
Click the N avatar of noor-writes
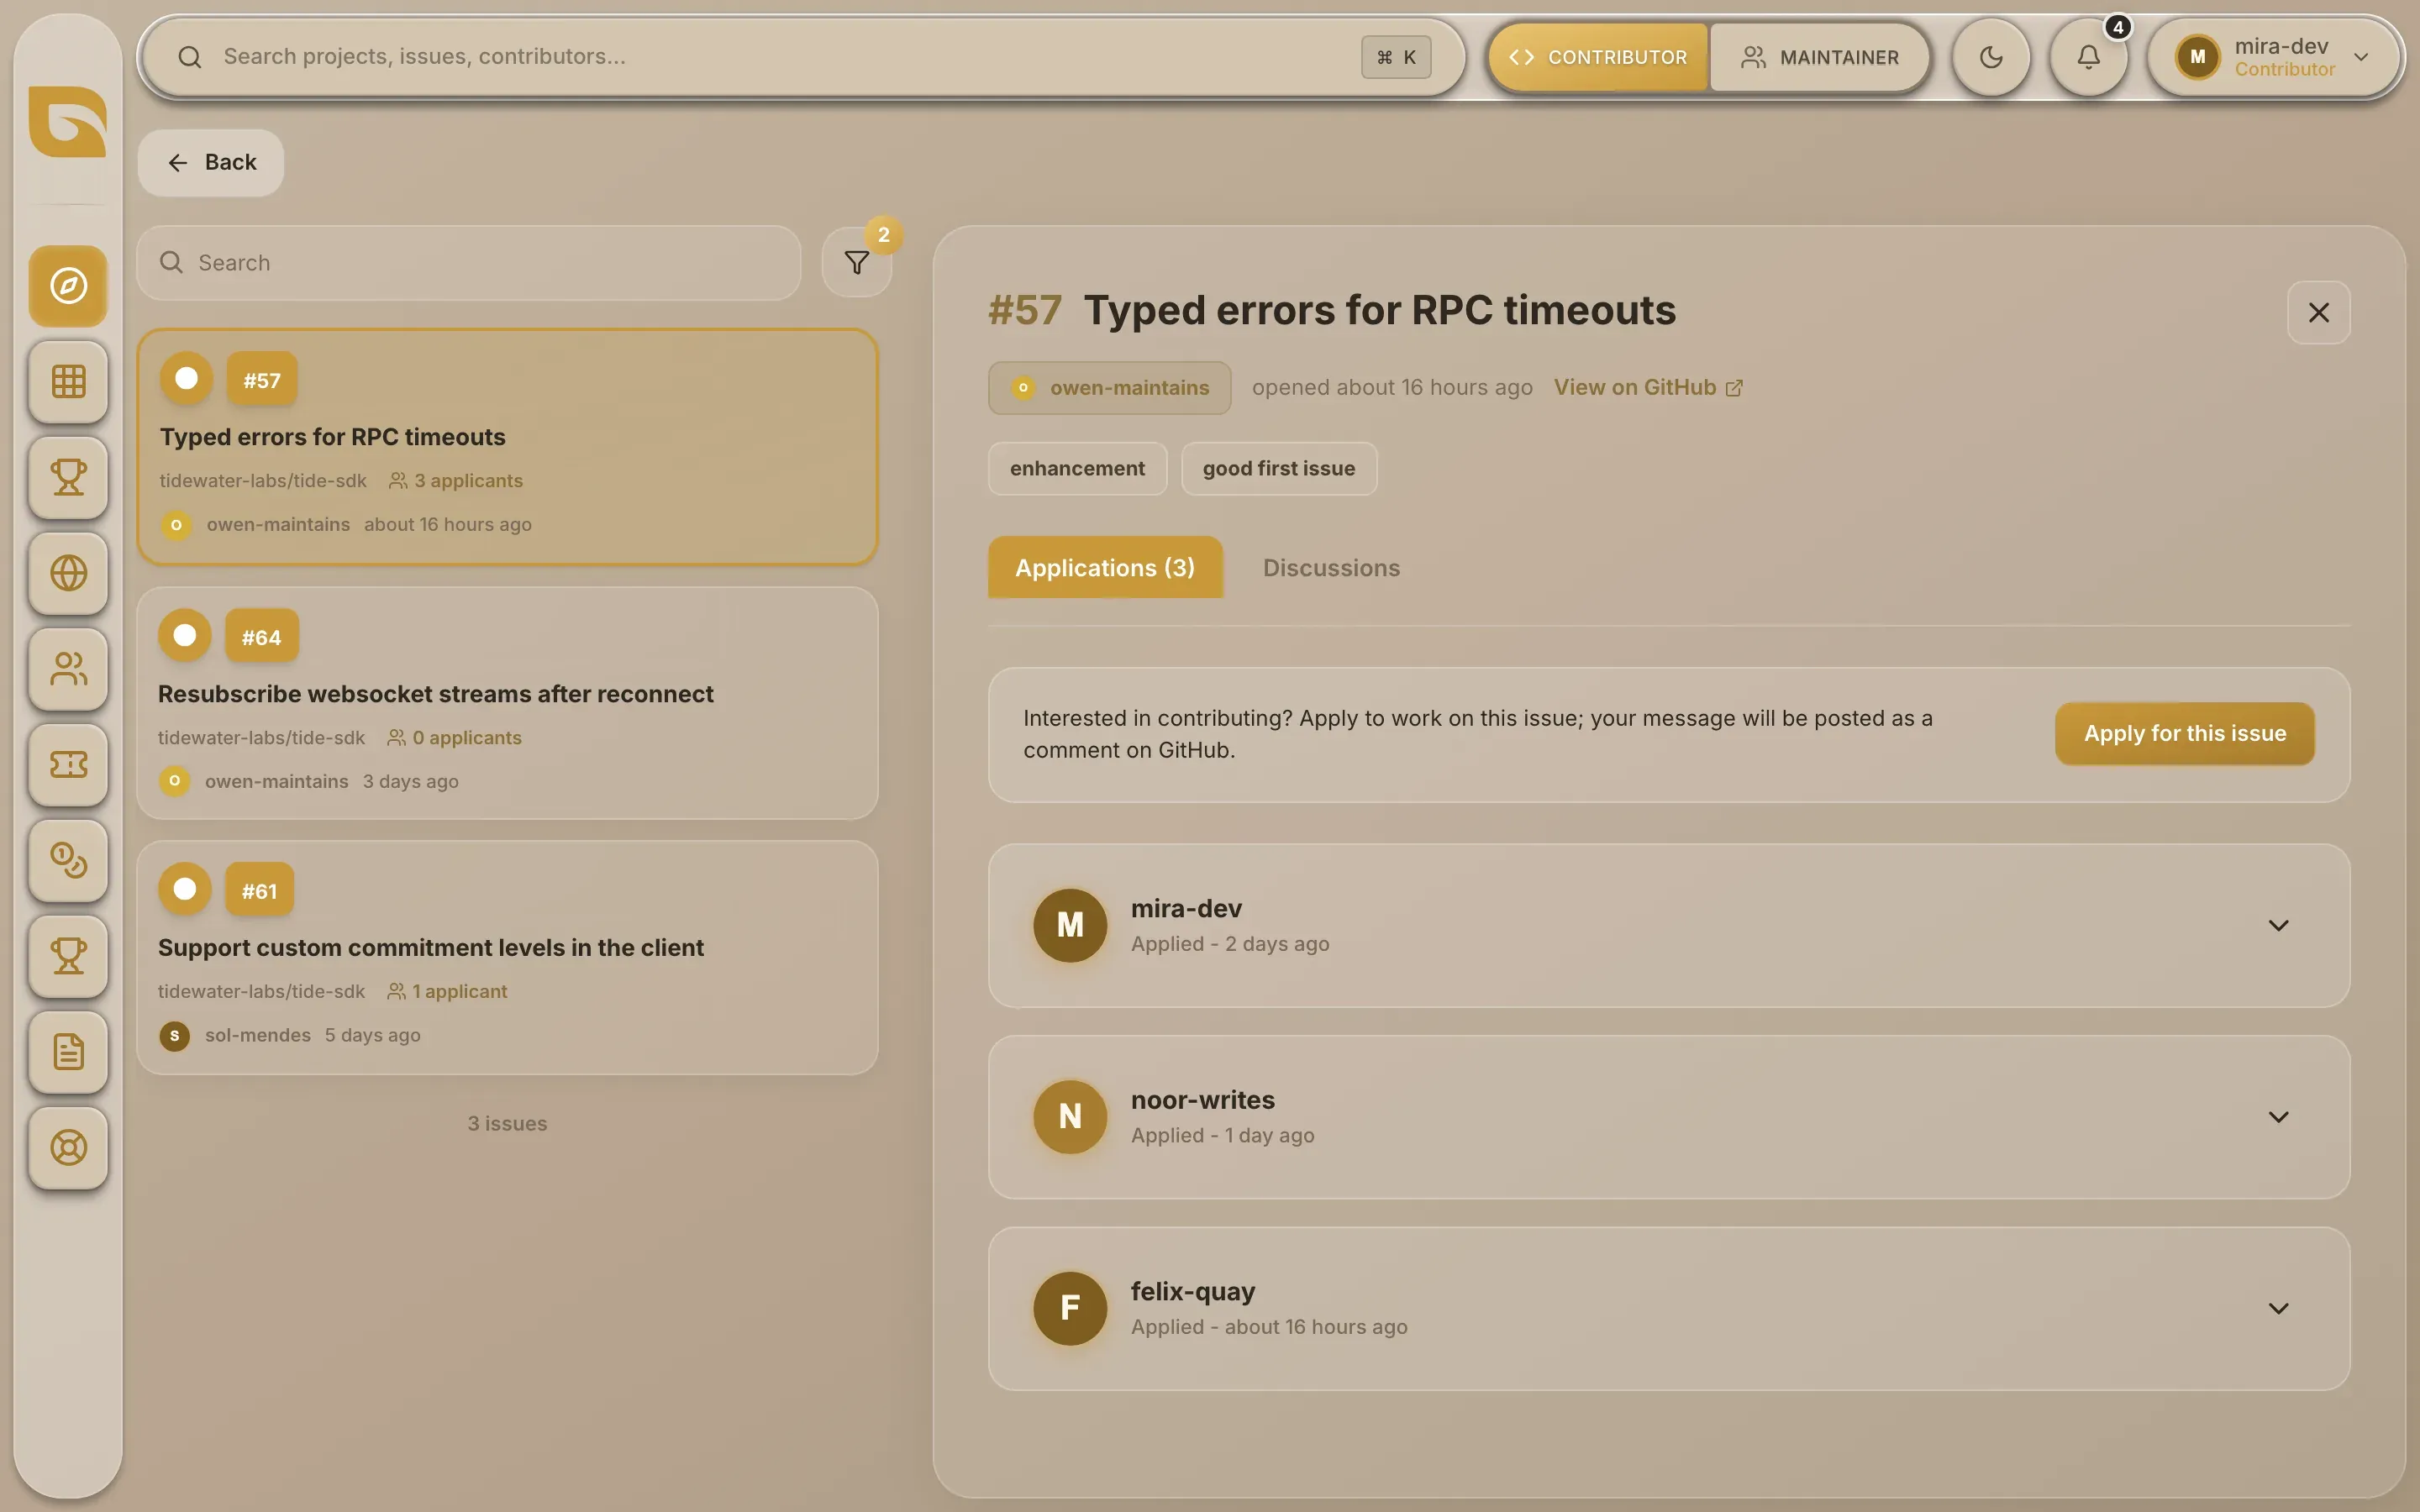coord(1069,1116)
